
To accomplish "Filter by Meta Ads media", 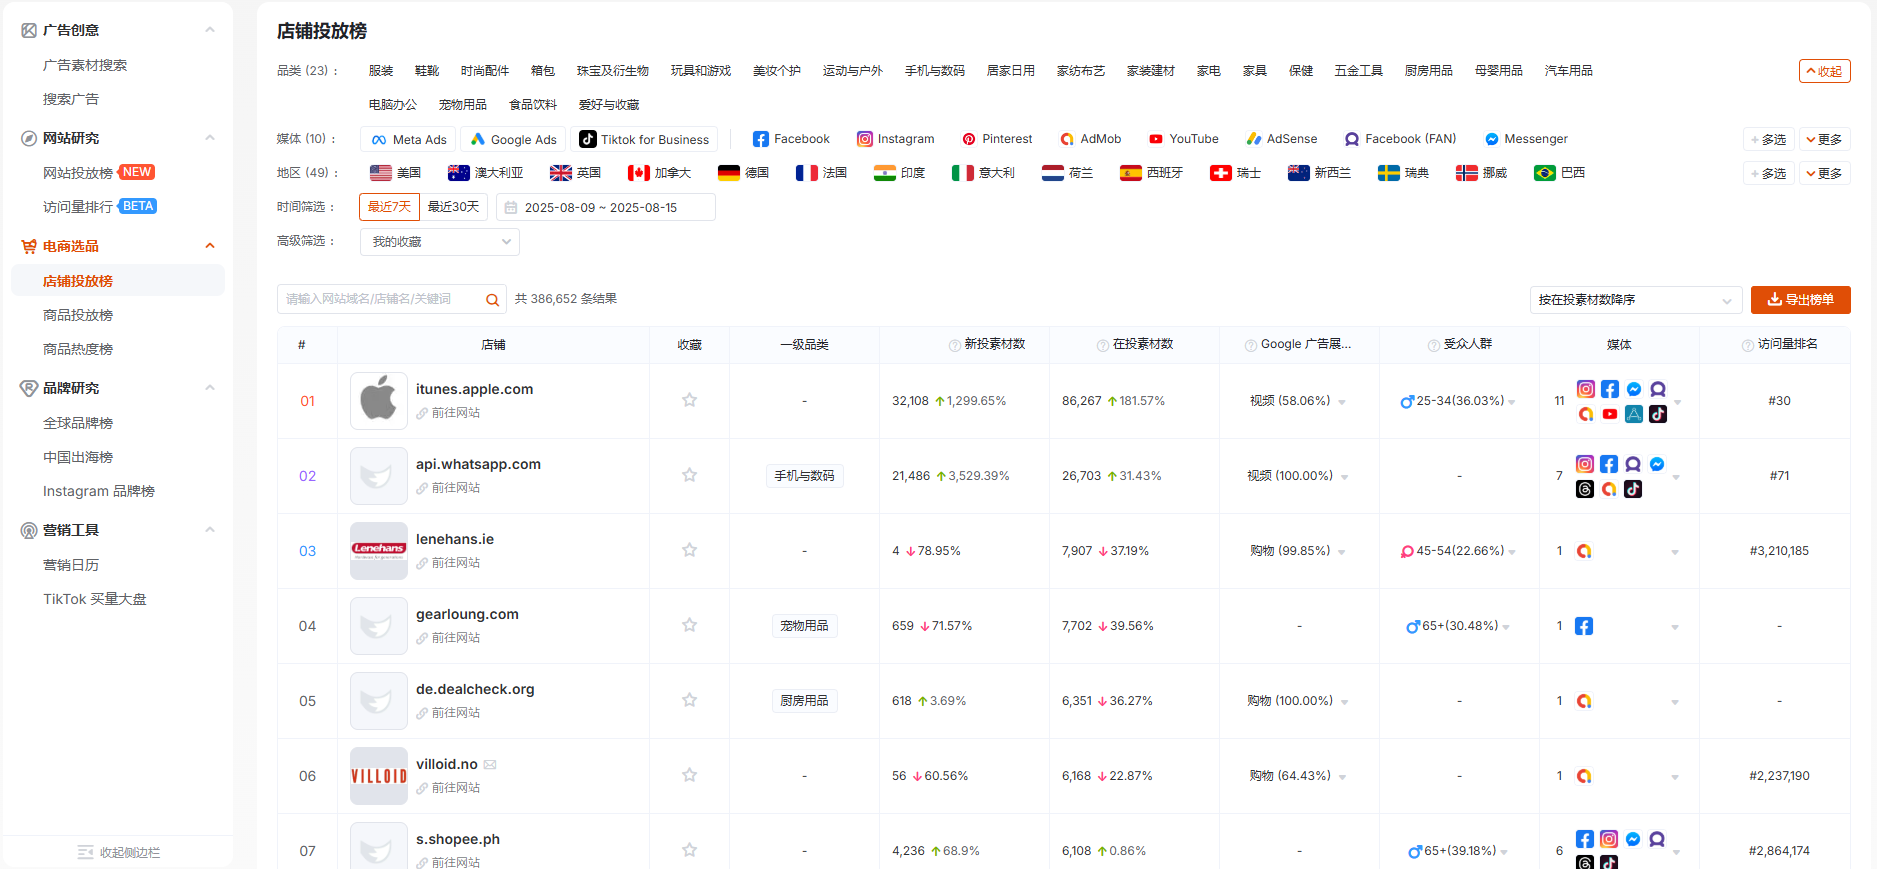I will pos(408,139).
